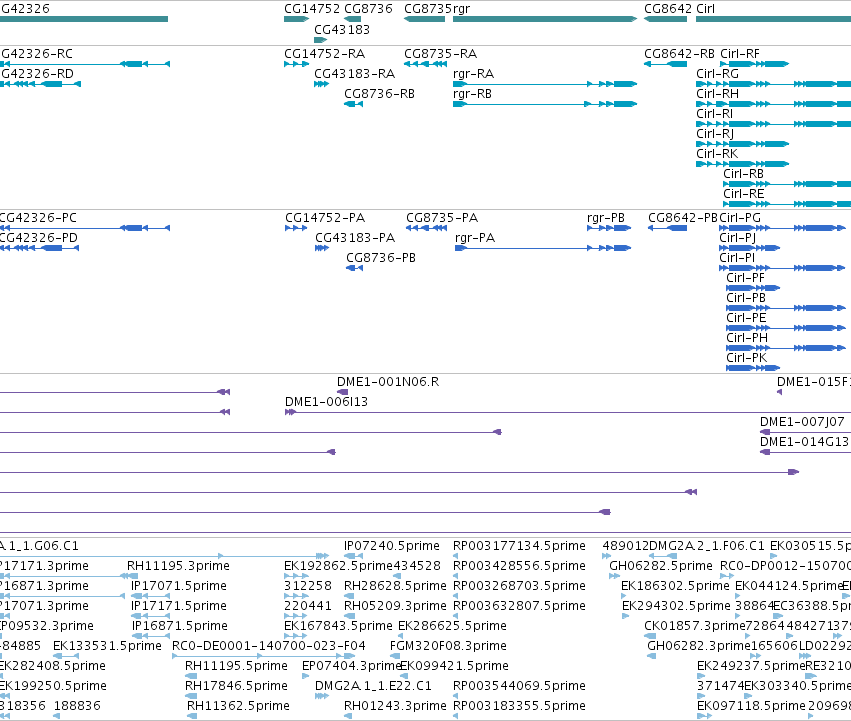
Task: Open protein CG14752-PA label
Action: 325,218
